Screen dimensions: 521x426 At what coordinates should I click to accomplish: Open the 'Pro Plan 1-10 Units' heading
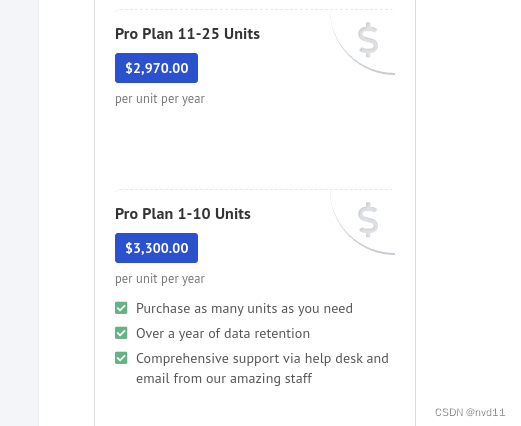coord(183,214)
